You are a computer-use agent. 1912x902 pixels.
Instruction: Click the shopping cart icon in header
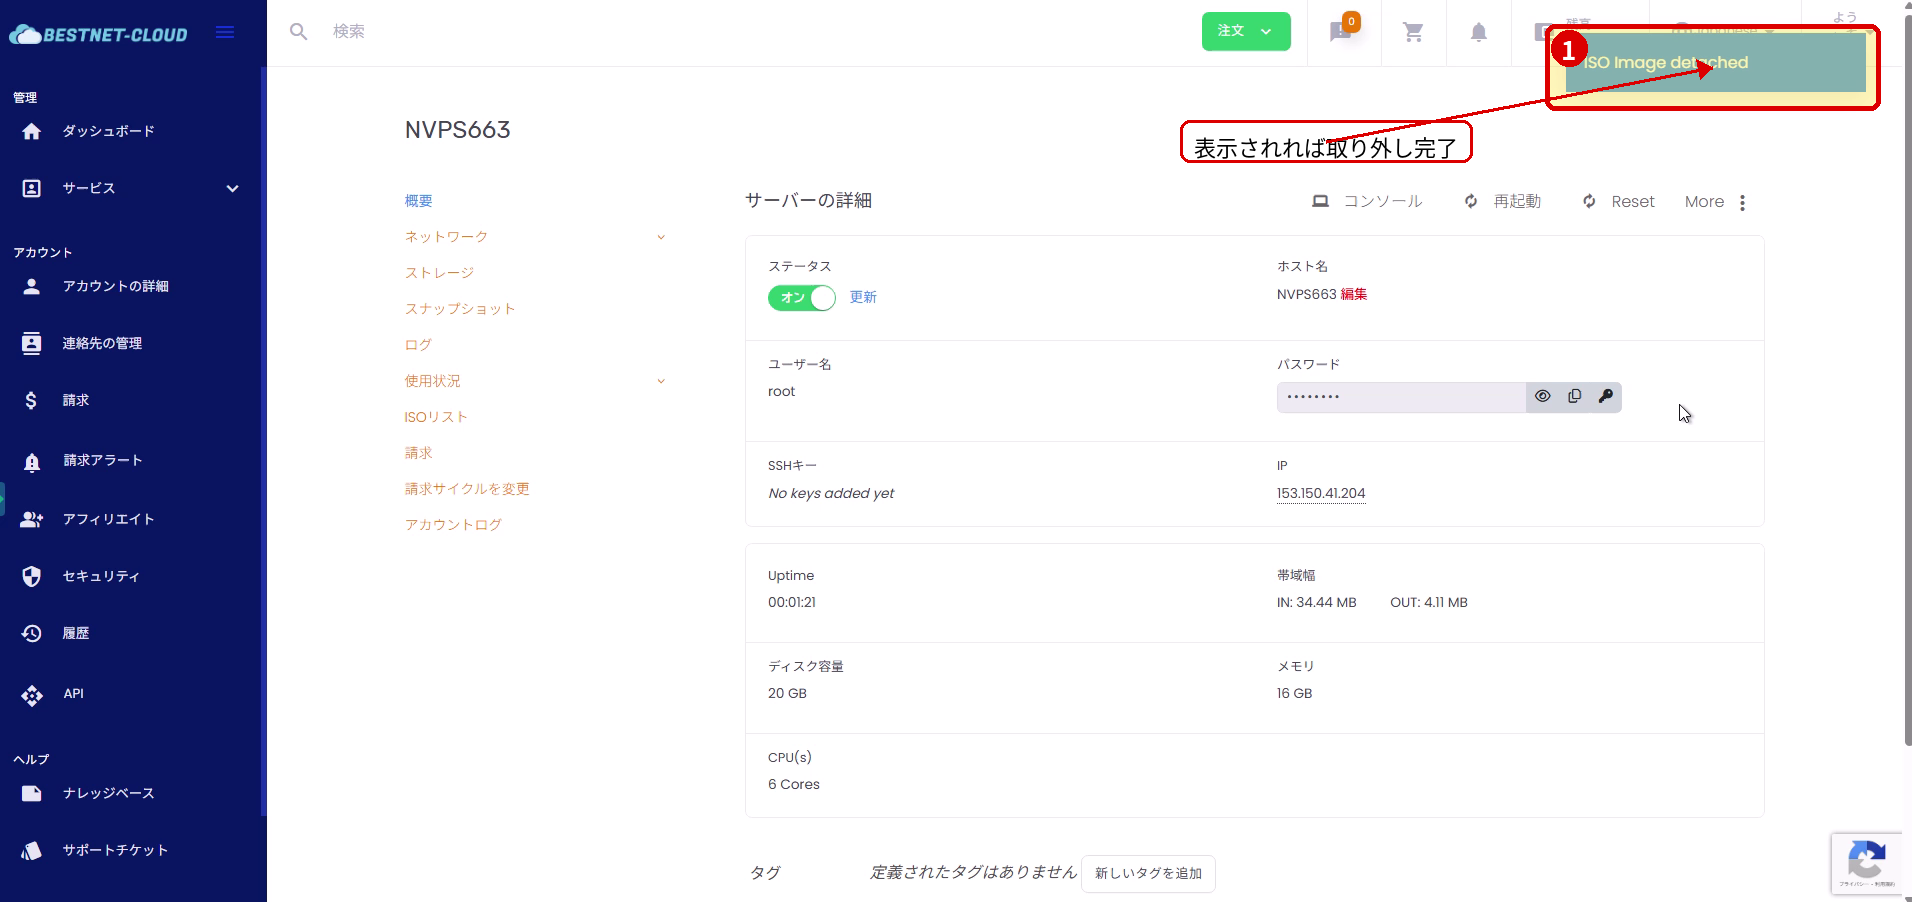pyautogui.click(x=1413, y=31)
